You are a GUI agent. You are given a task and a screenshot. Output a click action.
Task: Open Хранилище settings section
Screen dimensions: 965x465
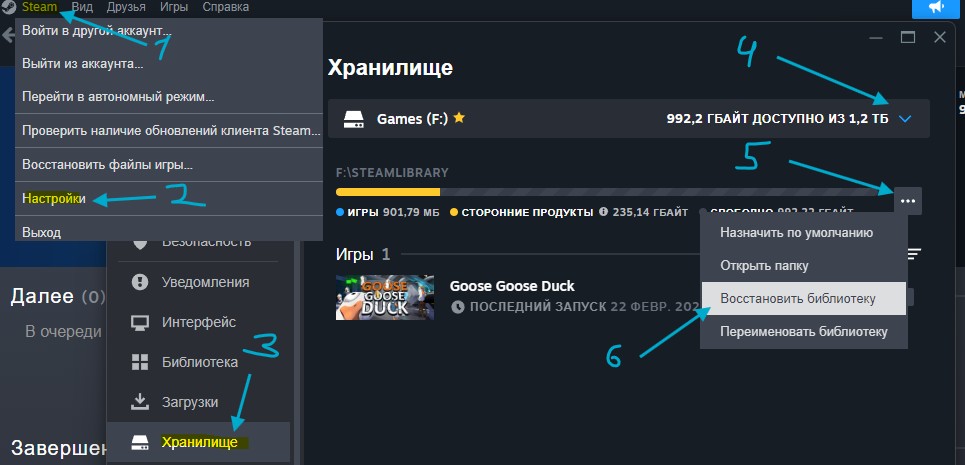coord(198,442)
